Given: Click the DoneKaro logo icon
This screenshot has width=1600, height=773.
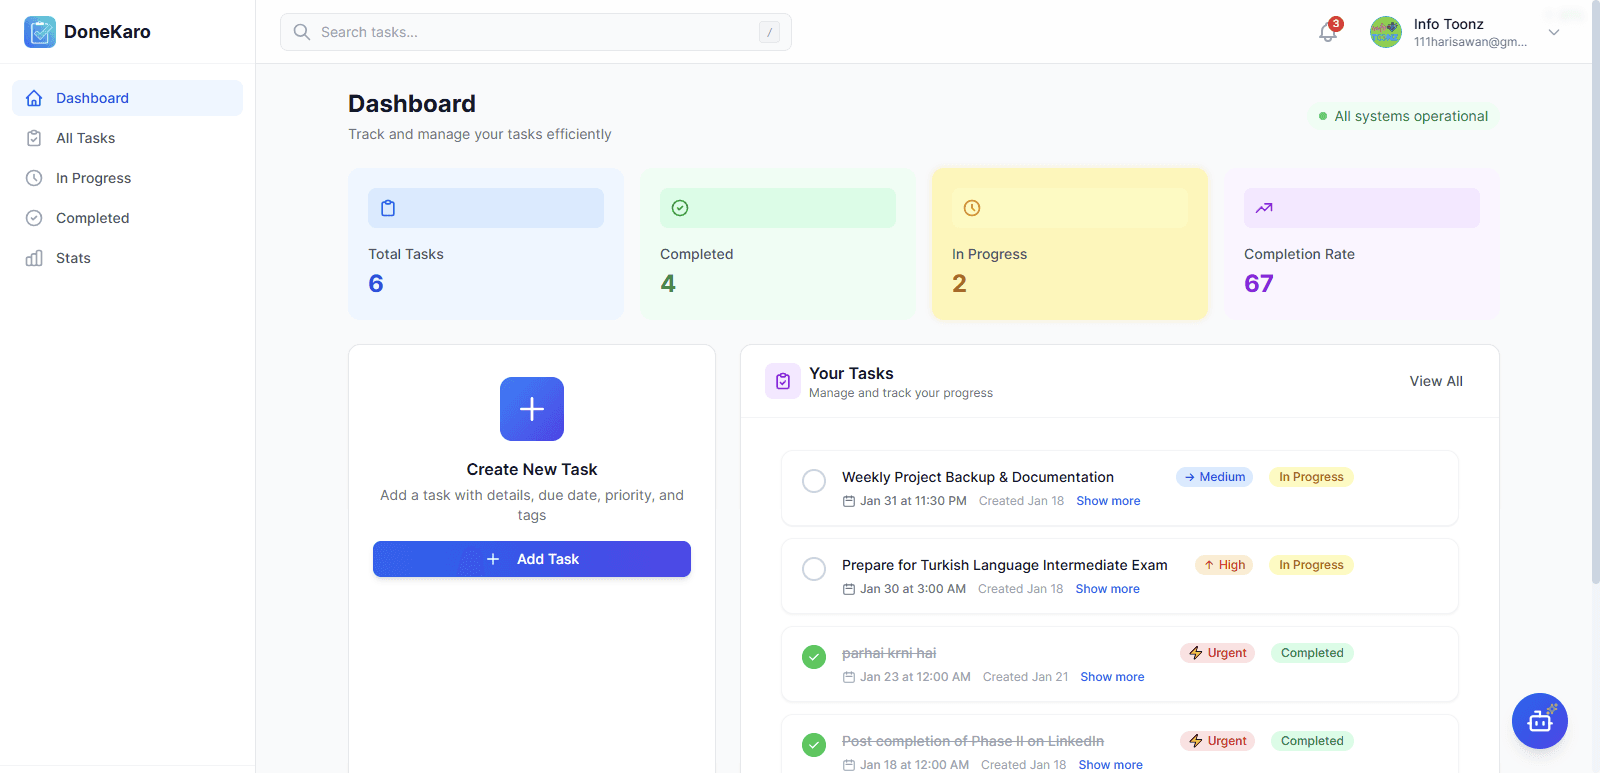Looking at the screenshot, I should (x=40, y=32).
